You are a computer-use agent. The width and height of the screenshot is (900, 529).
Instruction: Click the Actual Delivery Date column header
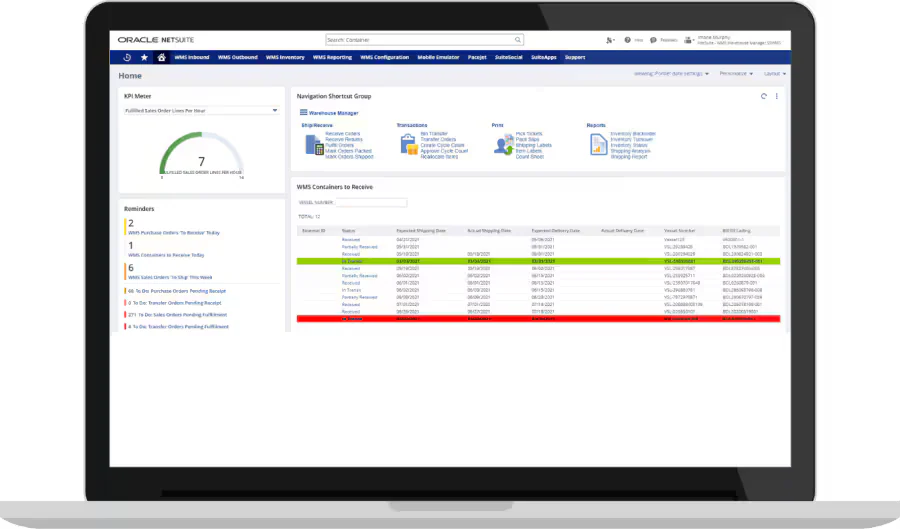point(622,231)
